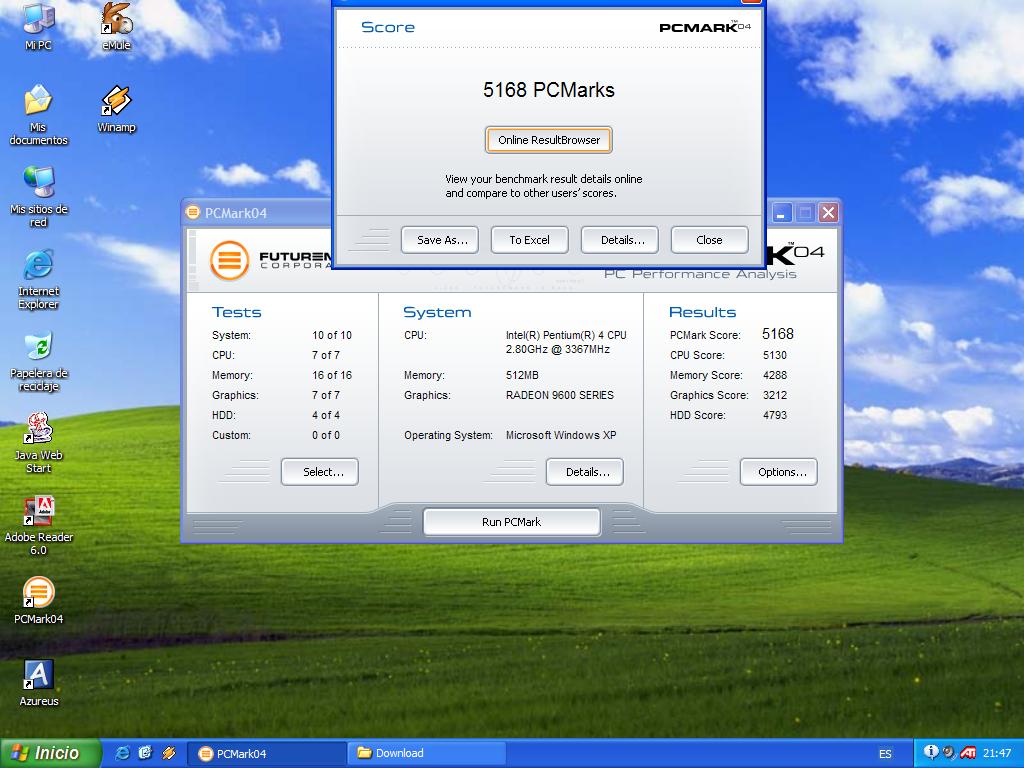Open Mis sitios de red icon
This screenshot has width=1024, height=768.
tap(38, 184)
